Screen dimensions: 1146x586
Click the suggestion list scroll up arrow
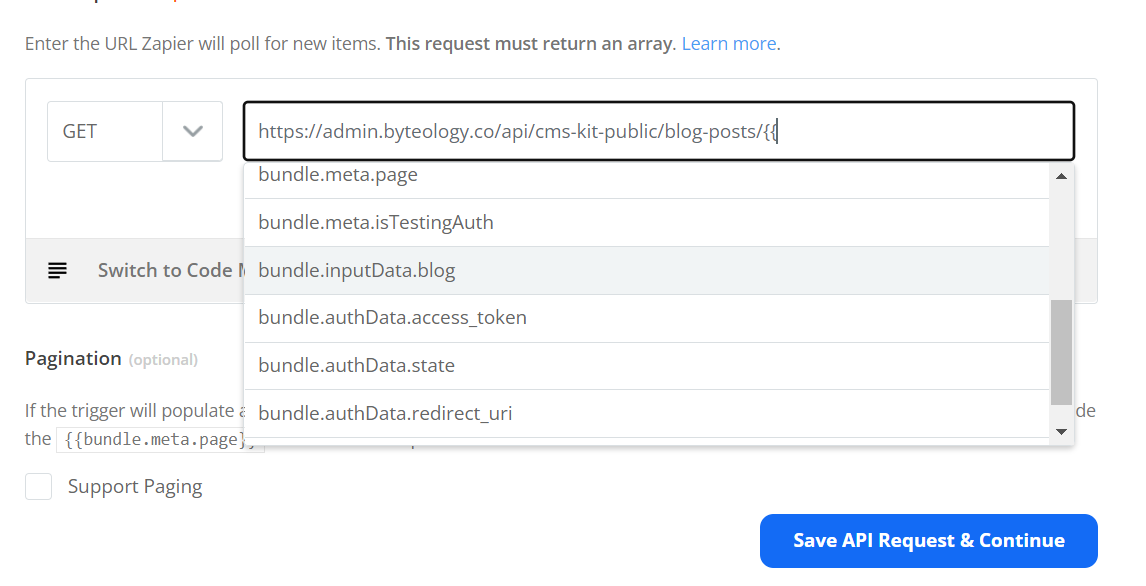point(1061,176)
